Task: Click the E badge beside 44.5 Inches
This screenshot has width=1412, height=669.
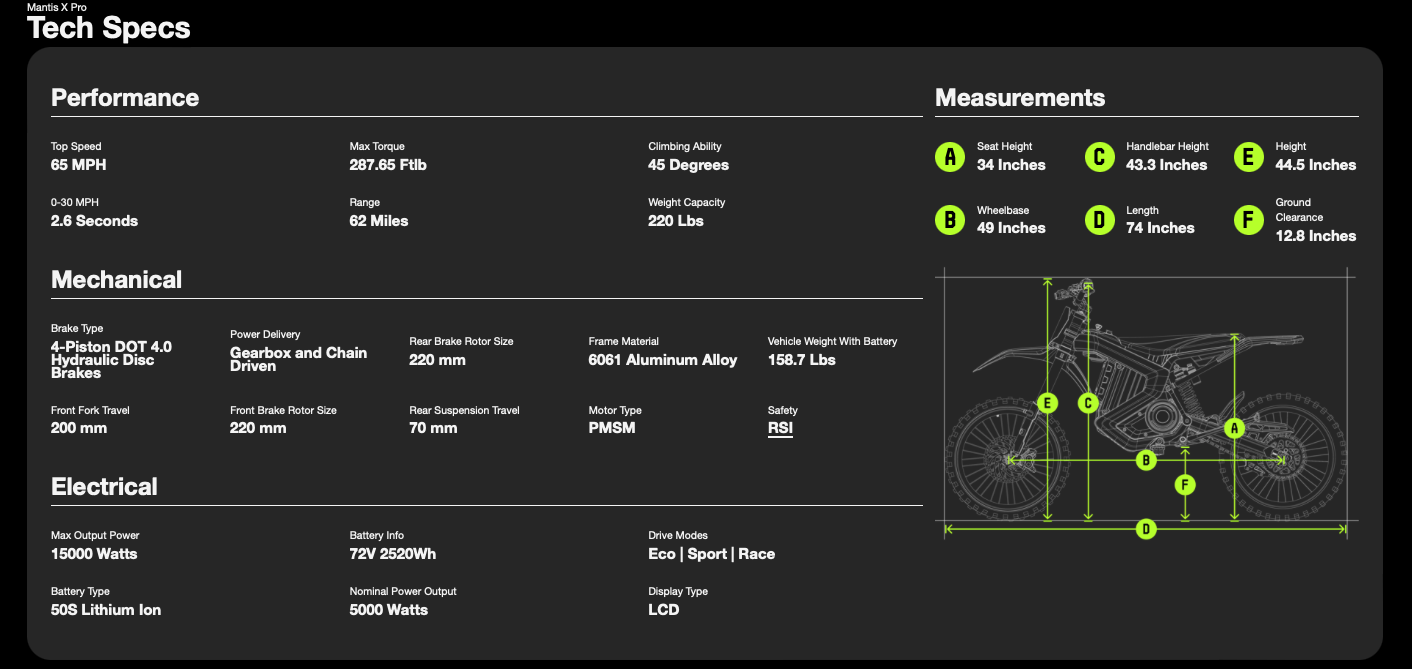Action: point(1248,157)
